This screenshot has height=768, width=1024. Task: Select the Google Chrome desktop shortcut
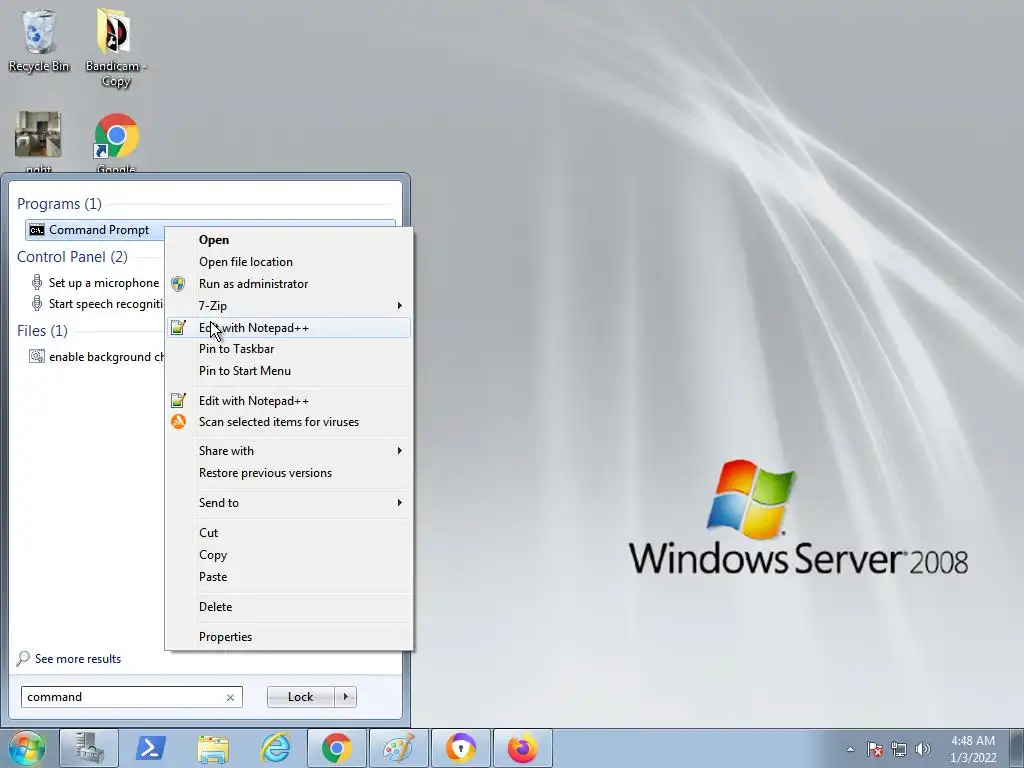(x=116, y=142)
